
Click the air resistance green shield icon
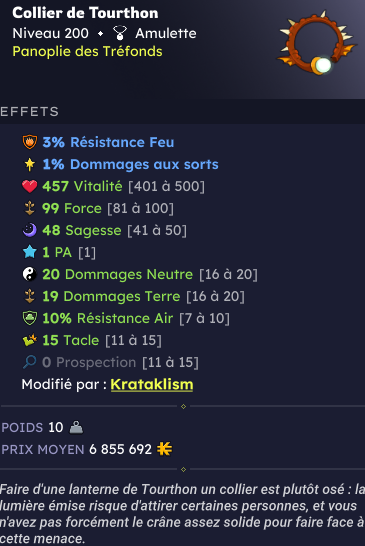click(30, 318)
